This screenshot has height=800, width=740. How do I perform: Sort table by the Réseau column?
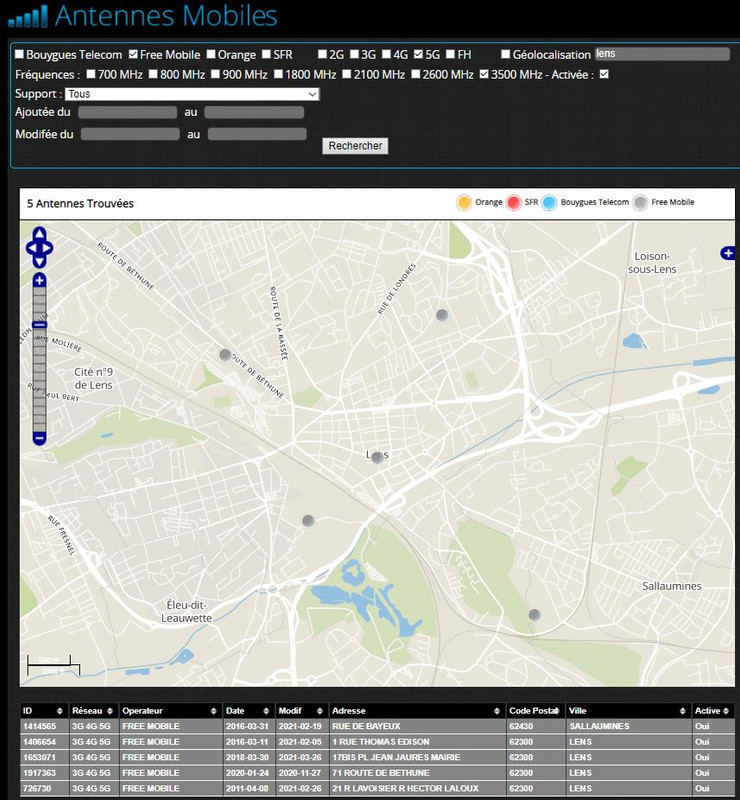(92, 711)
